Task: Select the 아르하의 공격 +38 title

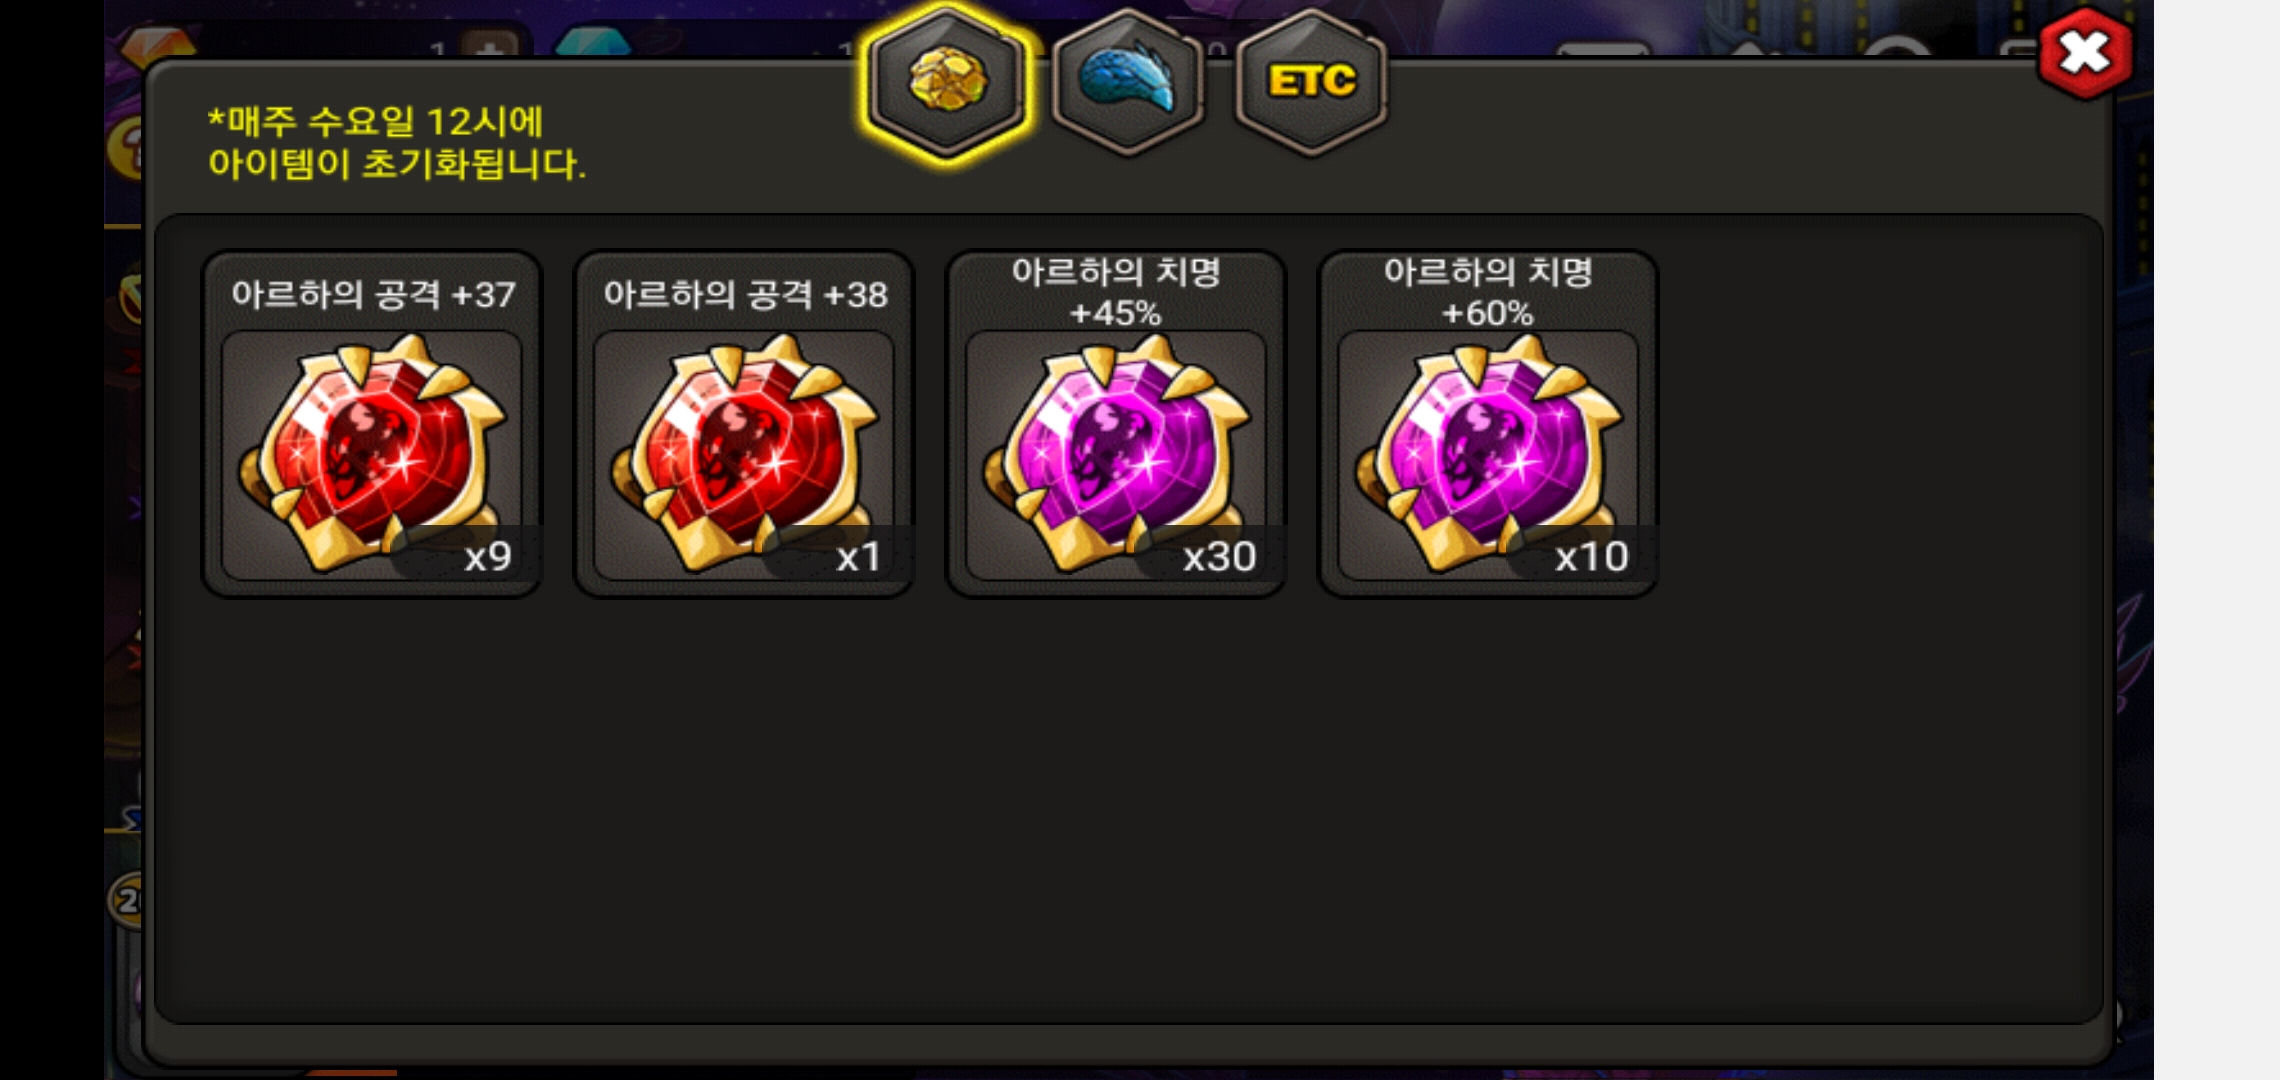Action: point(745,294)
